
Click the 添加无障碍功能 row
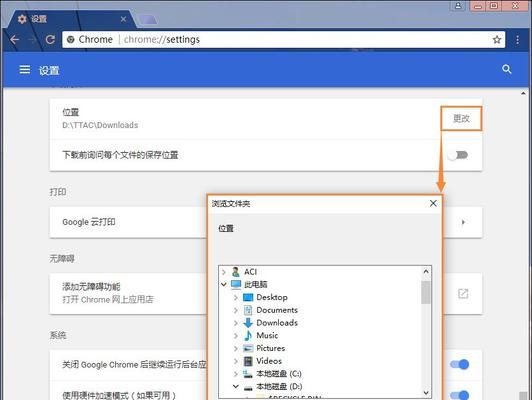(x=266, y=293)
